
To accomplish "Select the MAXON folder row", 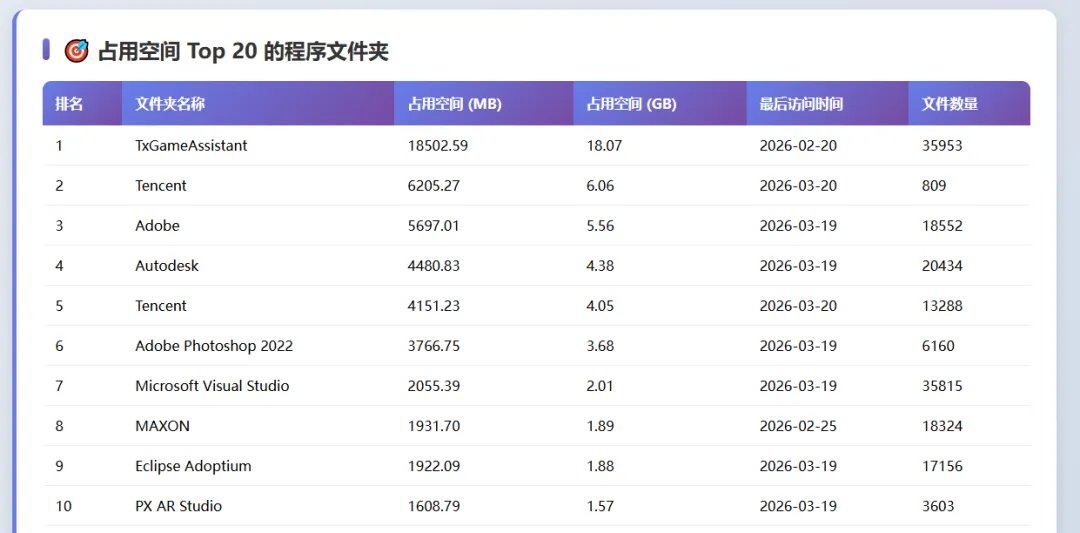I will 537,426.
